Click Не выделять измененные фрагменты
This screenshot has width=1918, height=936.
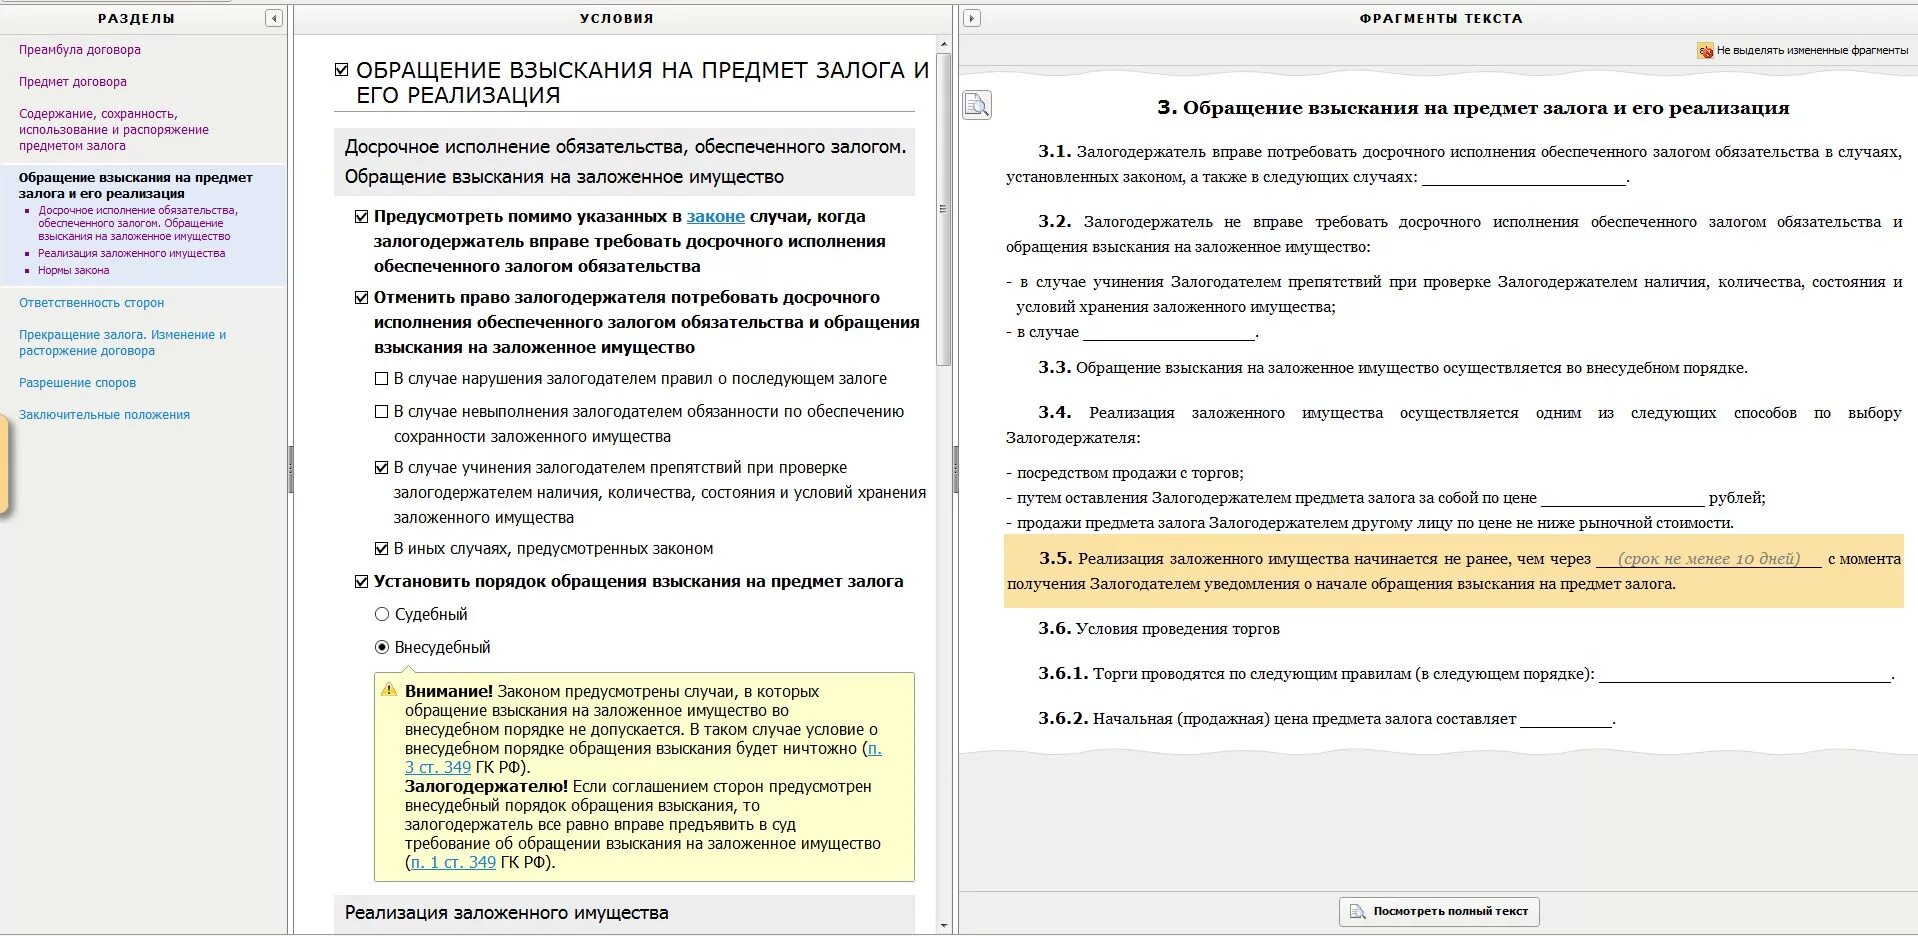click(1812, 50)
